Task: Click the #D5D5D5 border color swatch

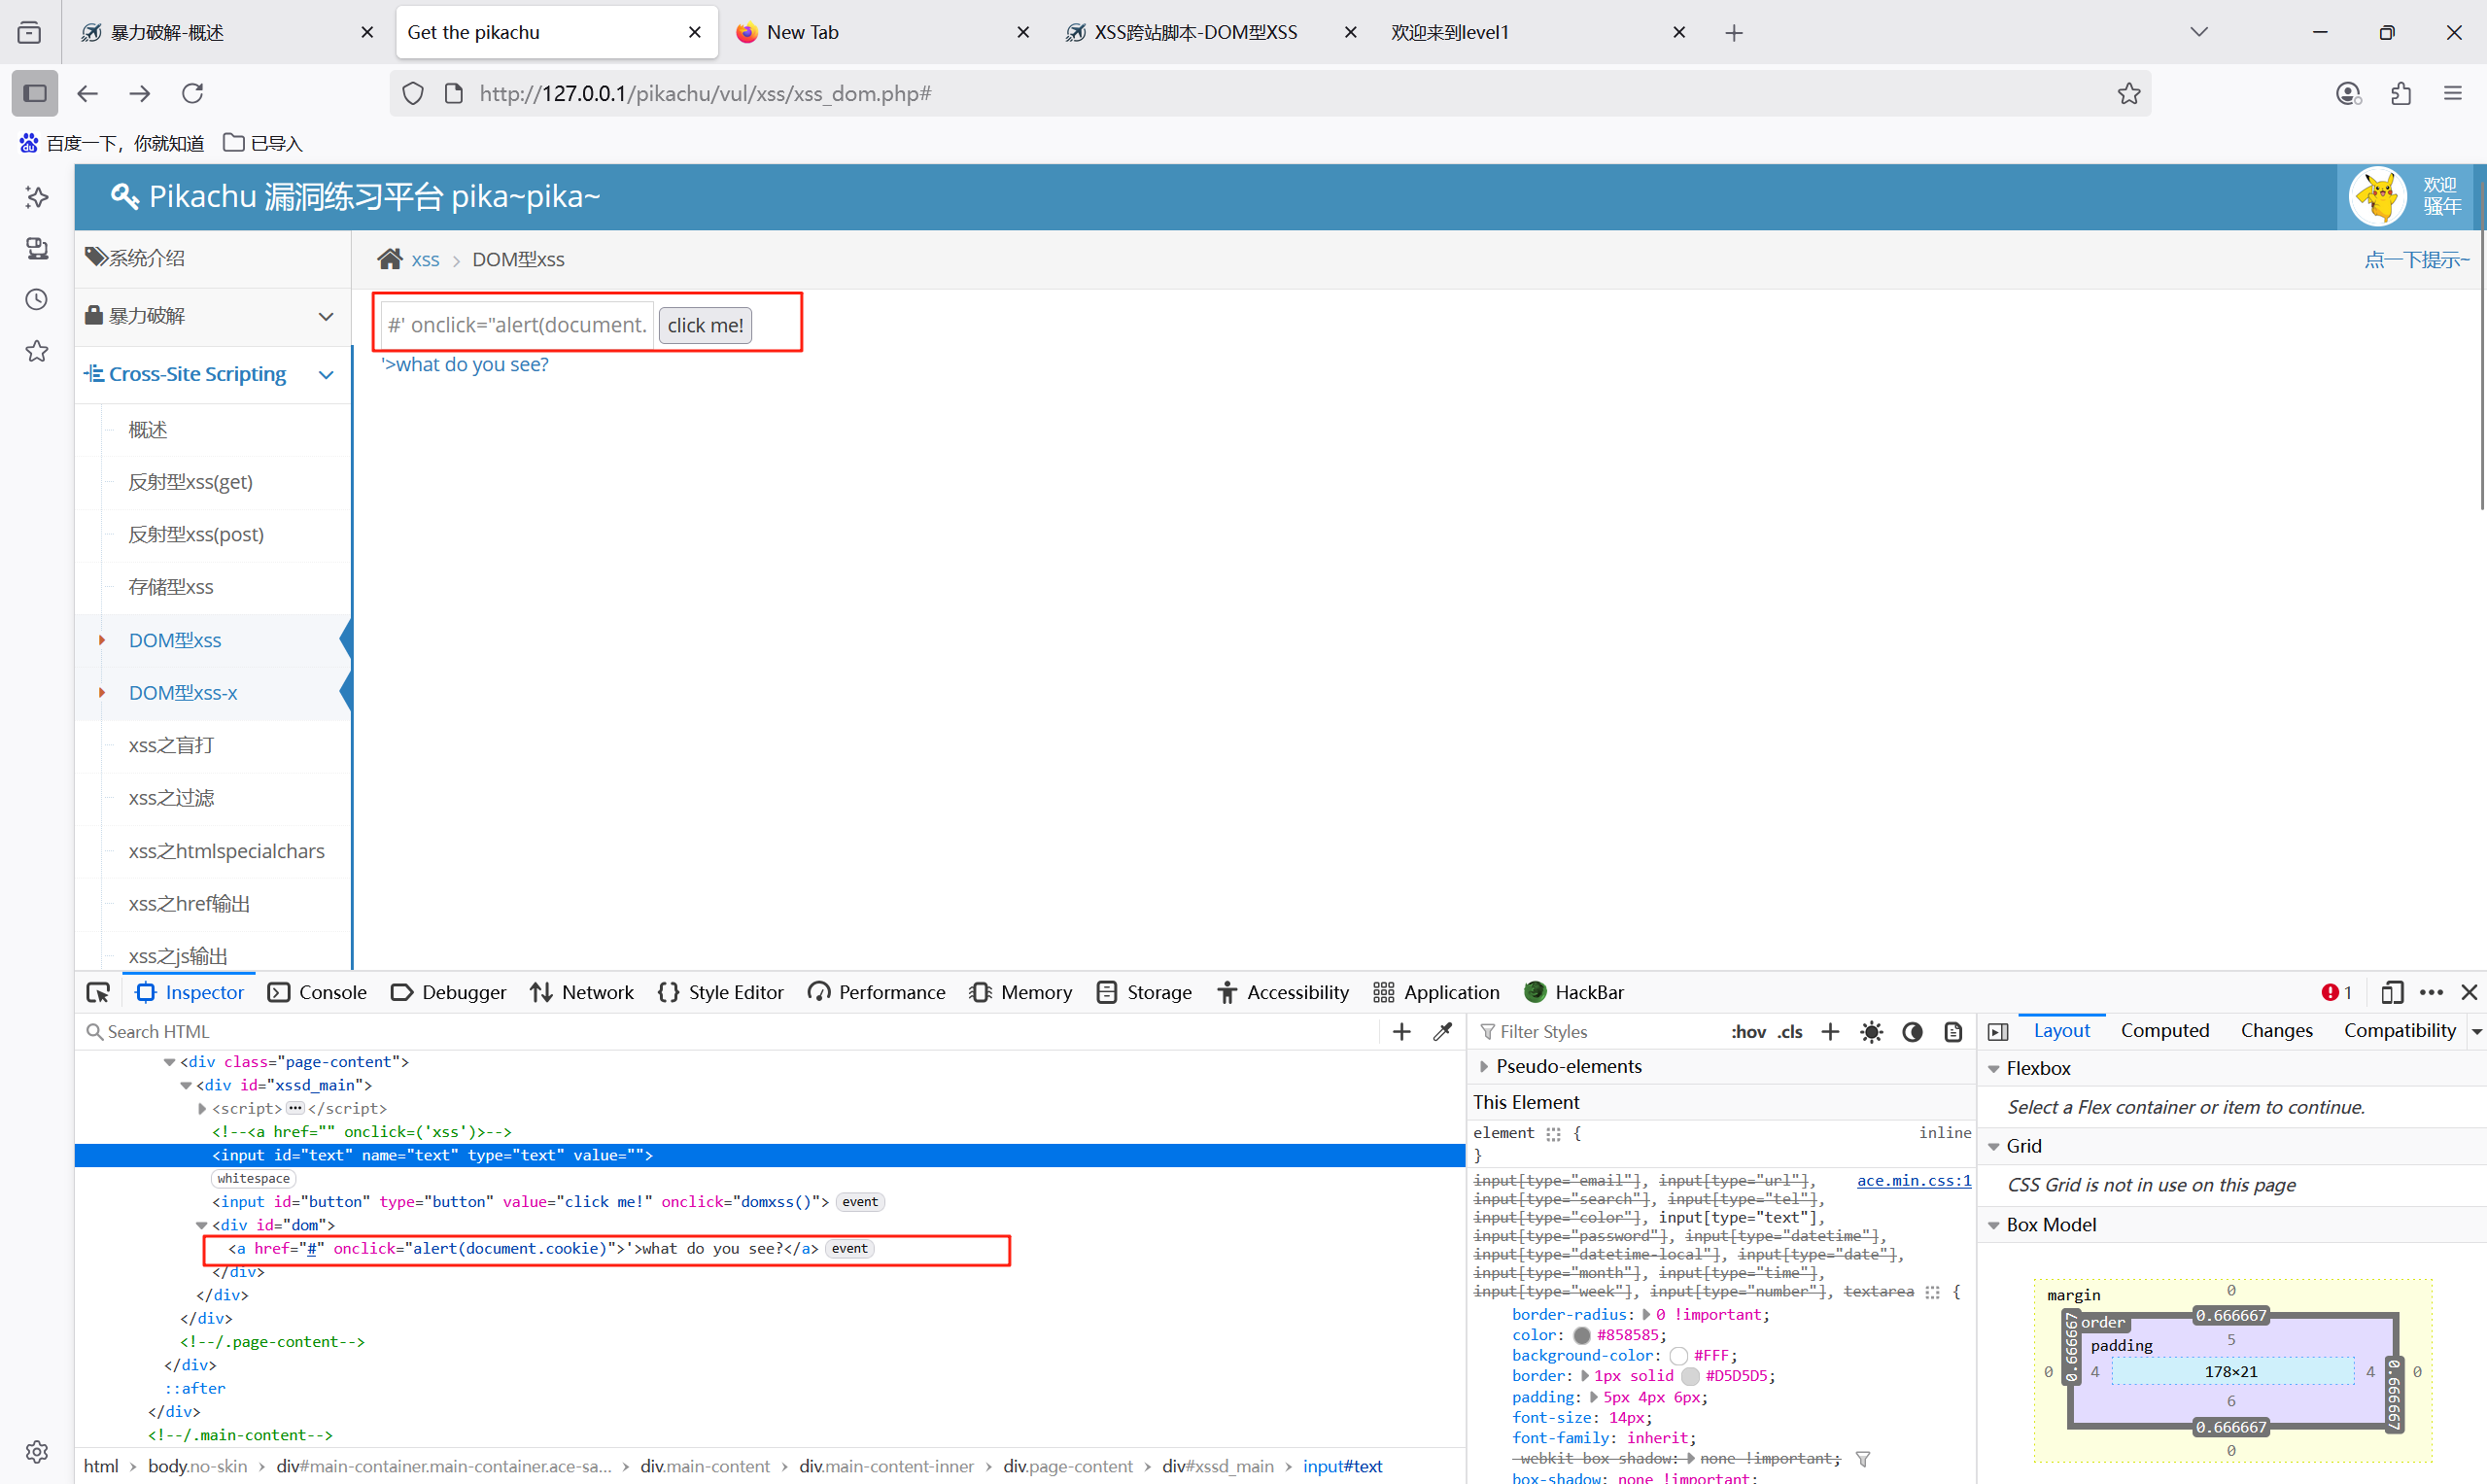Action: [x=1690, y=1376]
